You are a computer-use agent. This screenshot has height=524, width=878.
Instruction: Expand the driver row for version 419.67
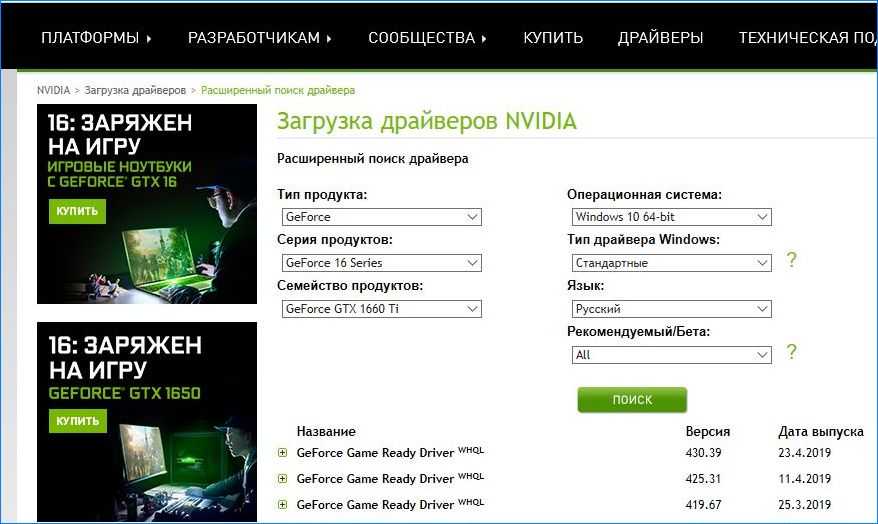pos(283,505)
